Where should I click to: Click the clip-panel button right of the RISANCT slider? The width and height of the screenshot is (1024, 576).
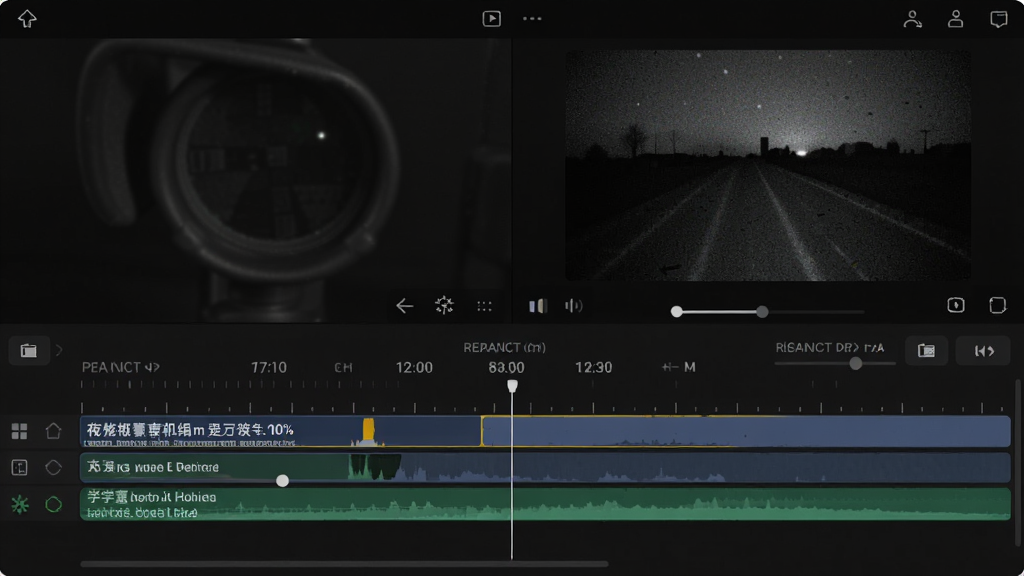pos(926,351)
